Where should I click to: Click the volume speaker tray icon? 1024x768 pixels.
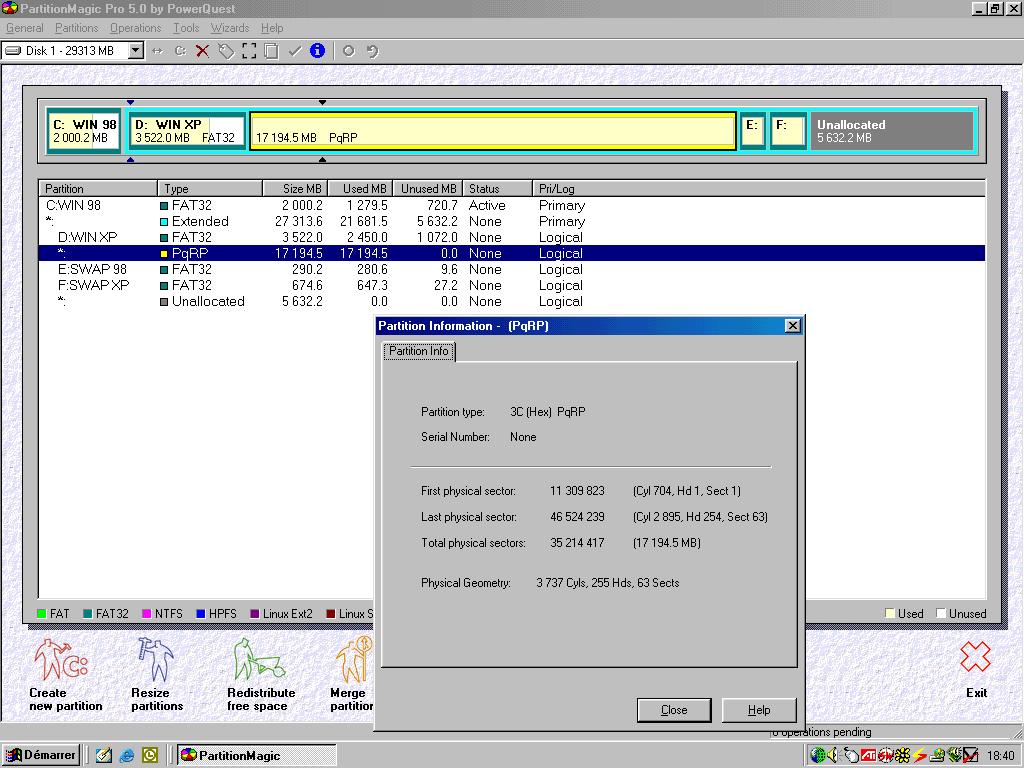click(833, 756)
